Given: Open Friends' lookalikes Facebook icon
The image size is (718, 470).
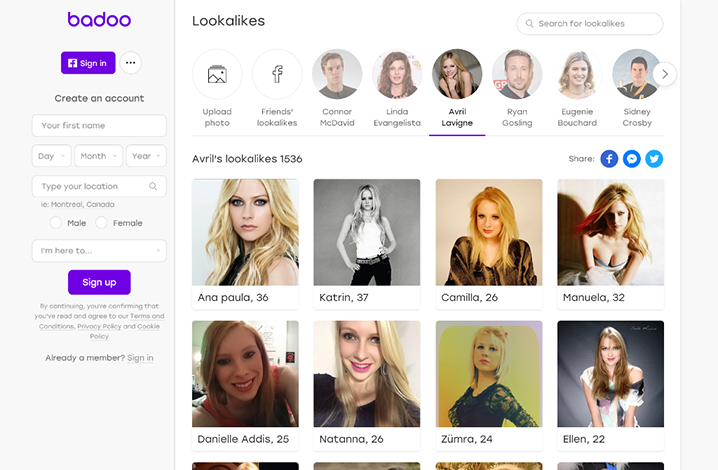Looking at the screenshot, I should click(x=277, y=74).
